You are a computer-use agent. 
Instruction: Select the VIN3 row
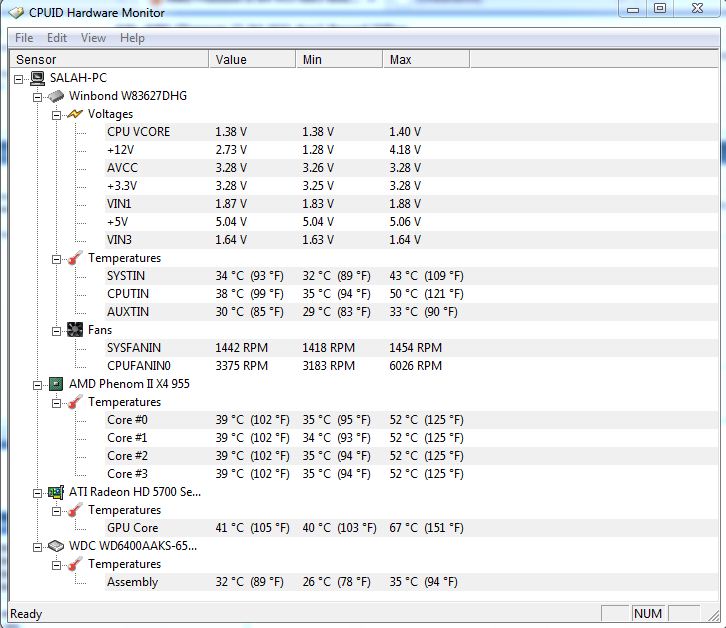point(411,240)
